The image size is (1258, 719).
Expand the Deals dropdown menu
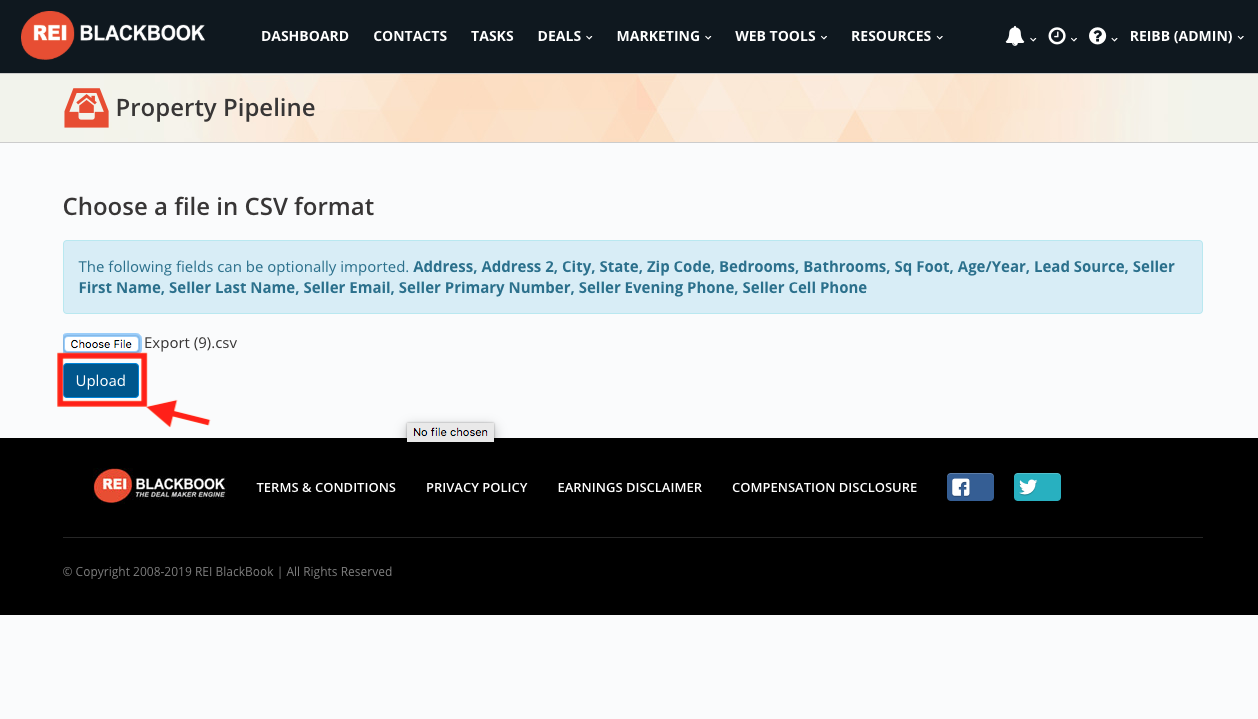[x=565, y=36]
